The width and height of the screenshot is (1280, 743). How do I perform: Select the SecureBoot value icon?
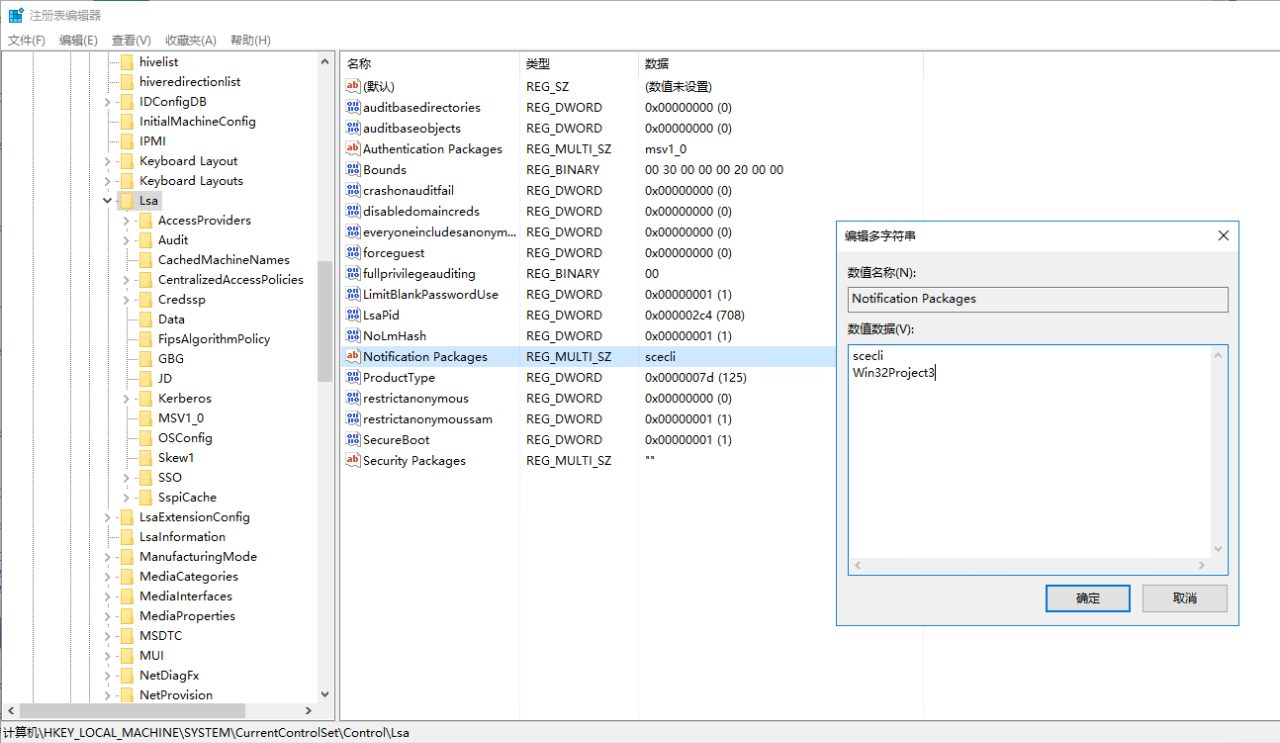(x=352, y=440)
